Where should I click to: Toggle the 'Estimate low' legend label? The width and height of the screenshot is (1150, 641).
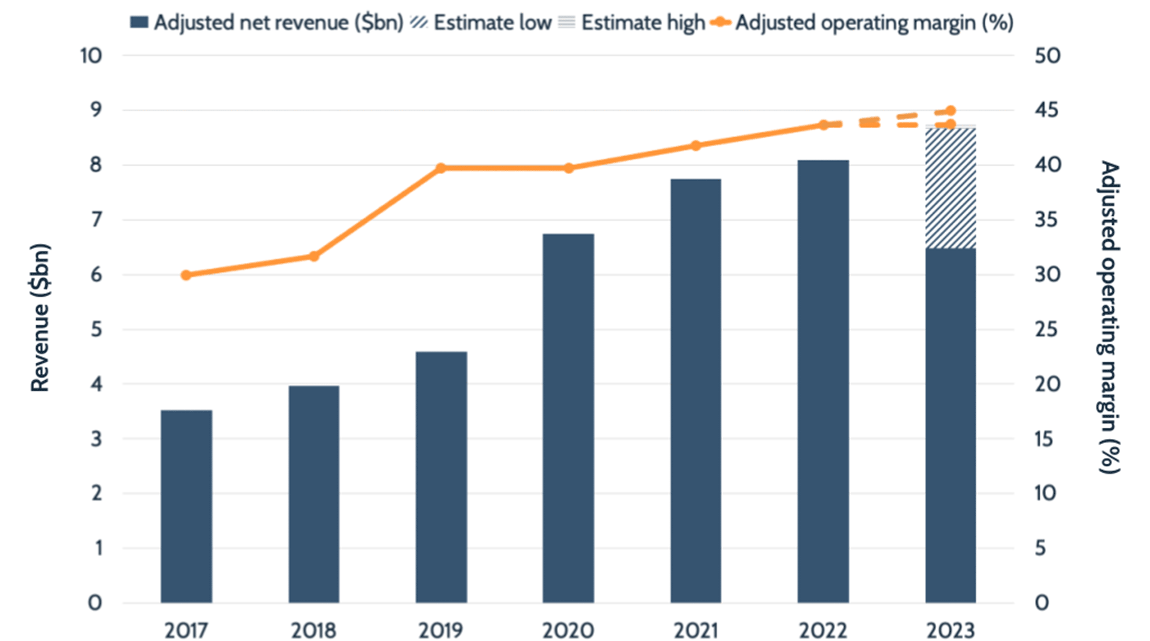click(x=485, y=23)
